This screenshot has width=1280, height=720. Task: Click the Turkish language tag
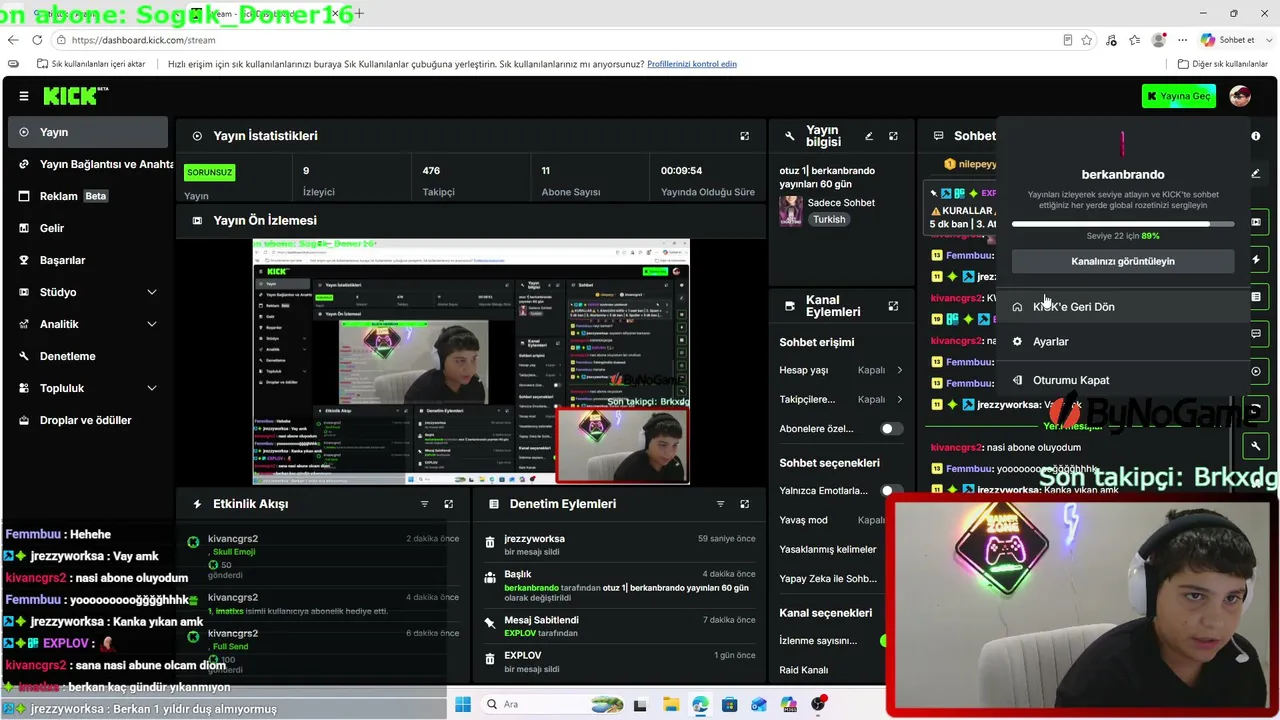(x=829, y=219)
